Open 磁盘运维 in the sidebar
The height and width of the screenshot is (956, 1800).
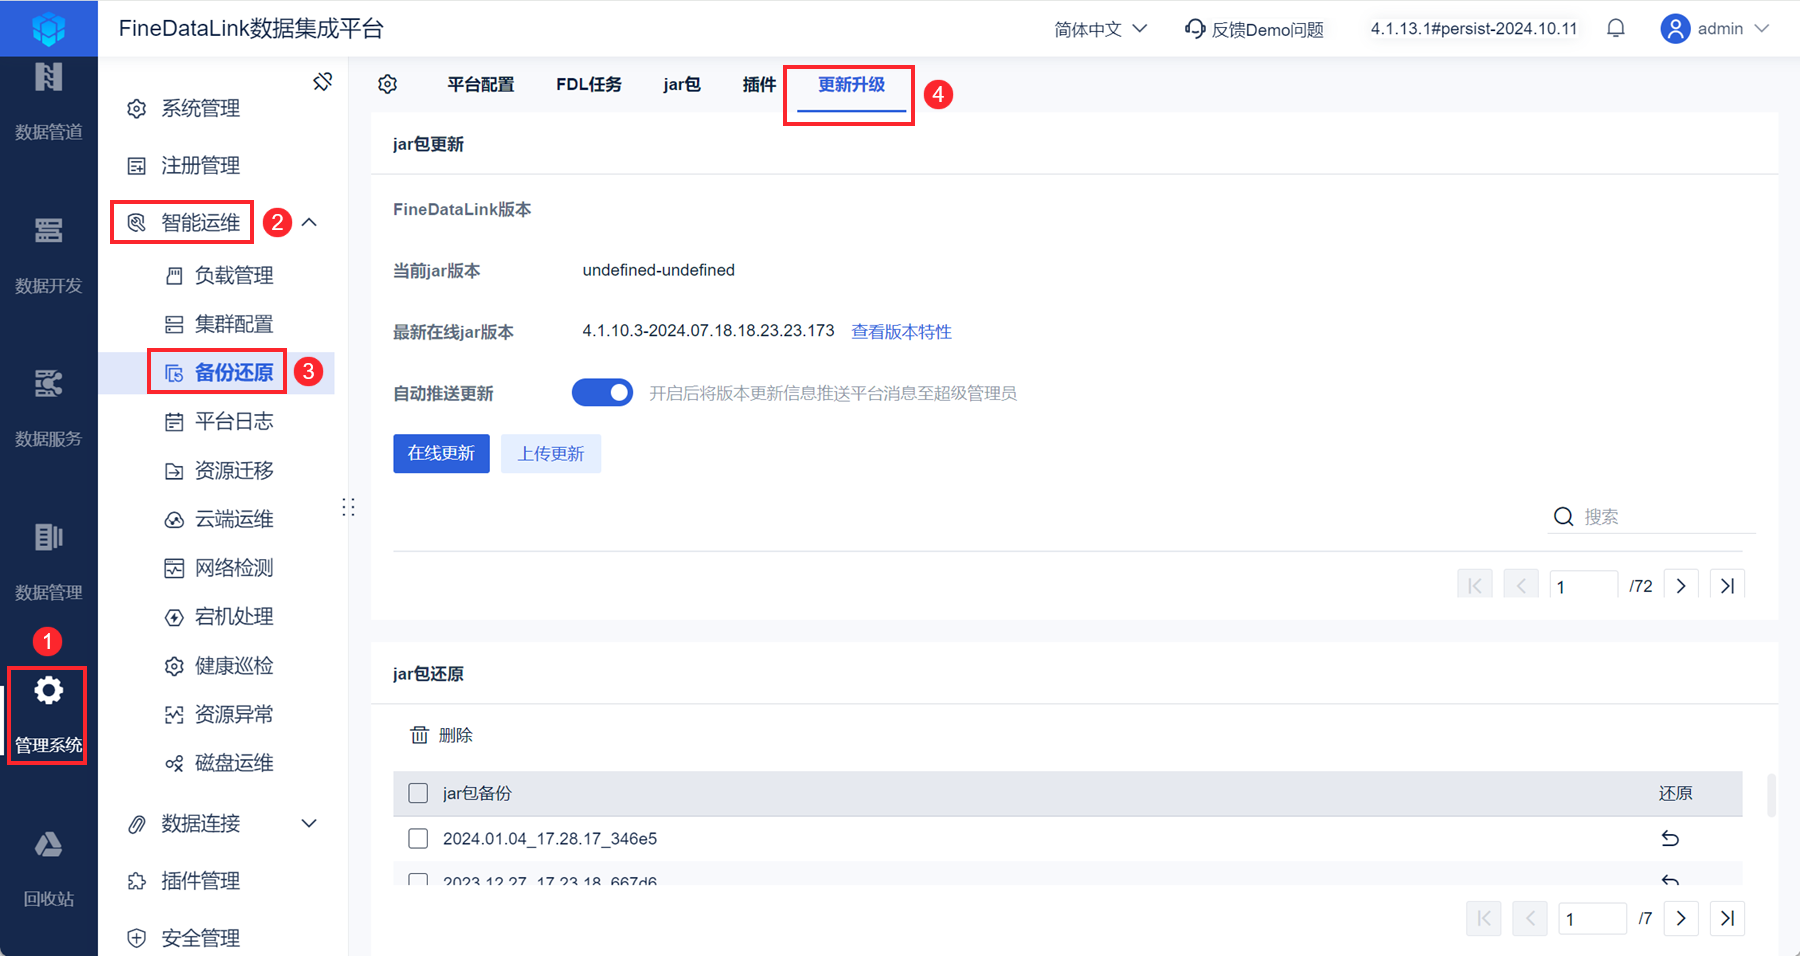pos(234,763)
